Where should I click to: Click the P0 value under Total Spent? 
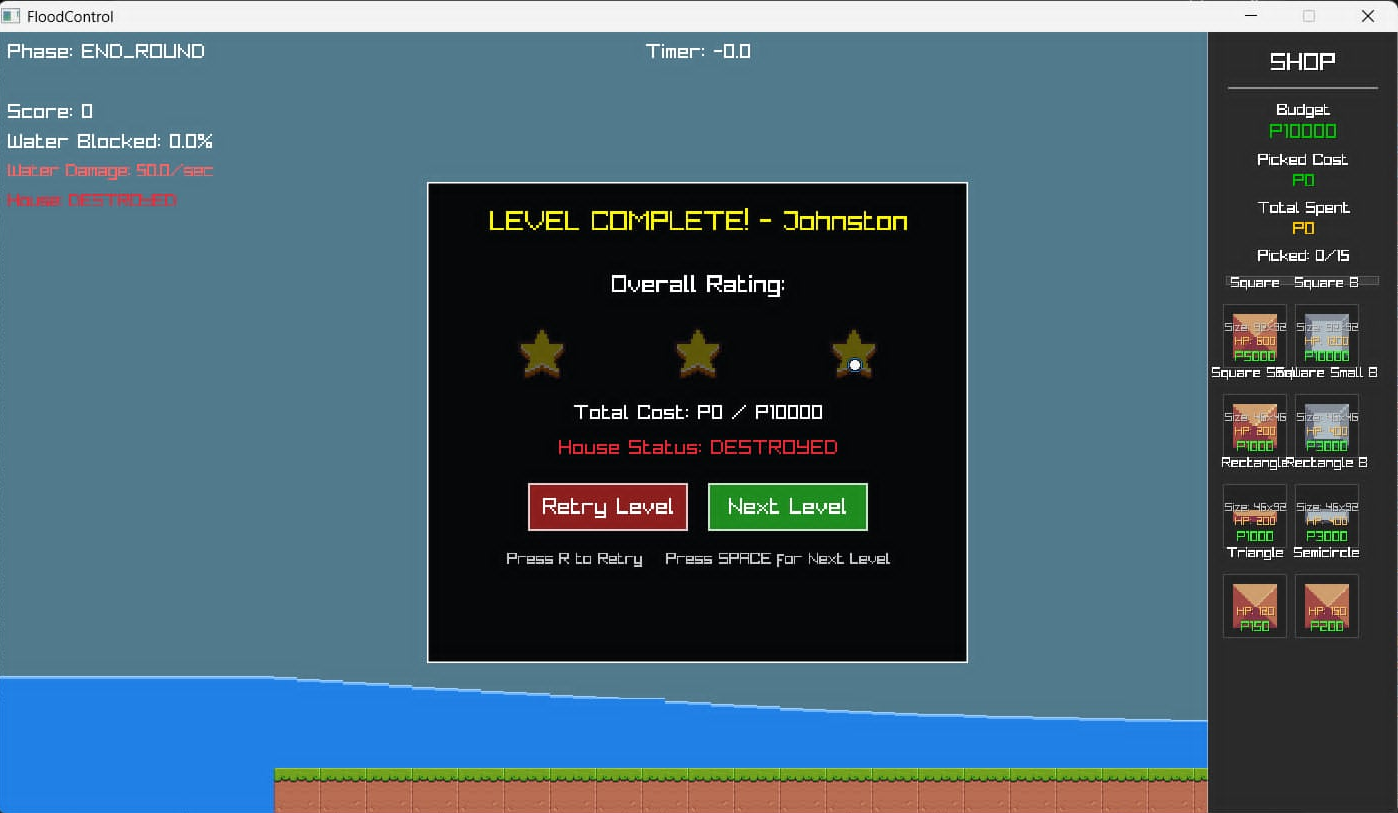pos(1303,228)
